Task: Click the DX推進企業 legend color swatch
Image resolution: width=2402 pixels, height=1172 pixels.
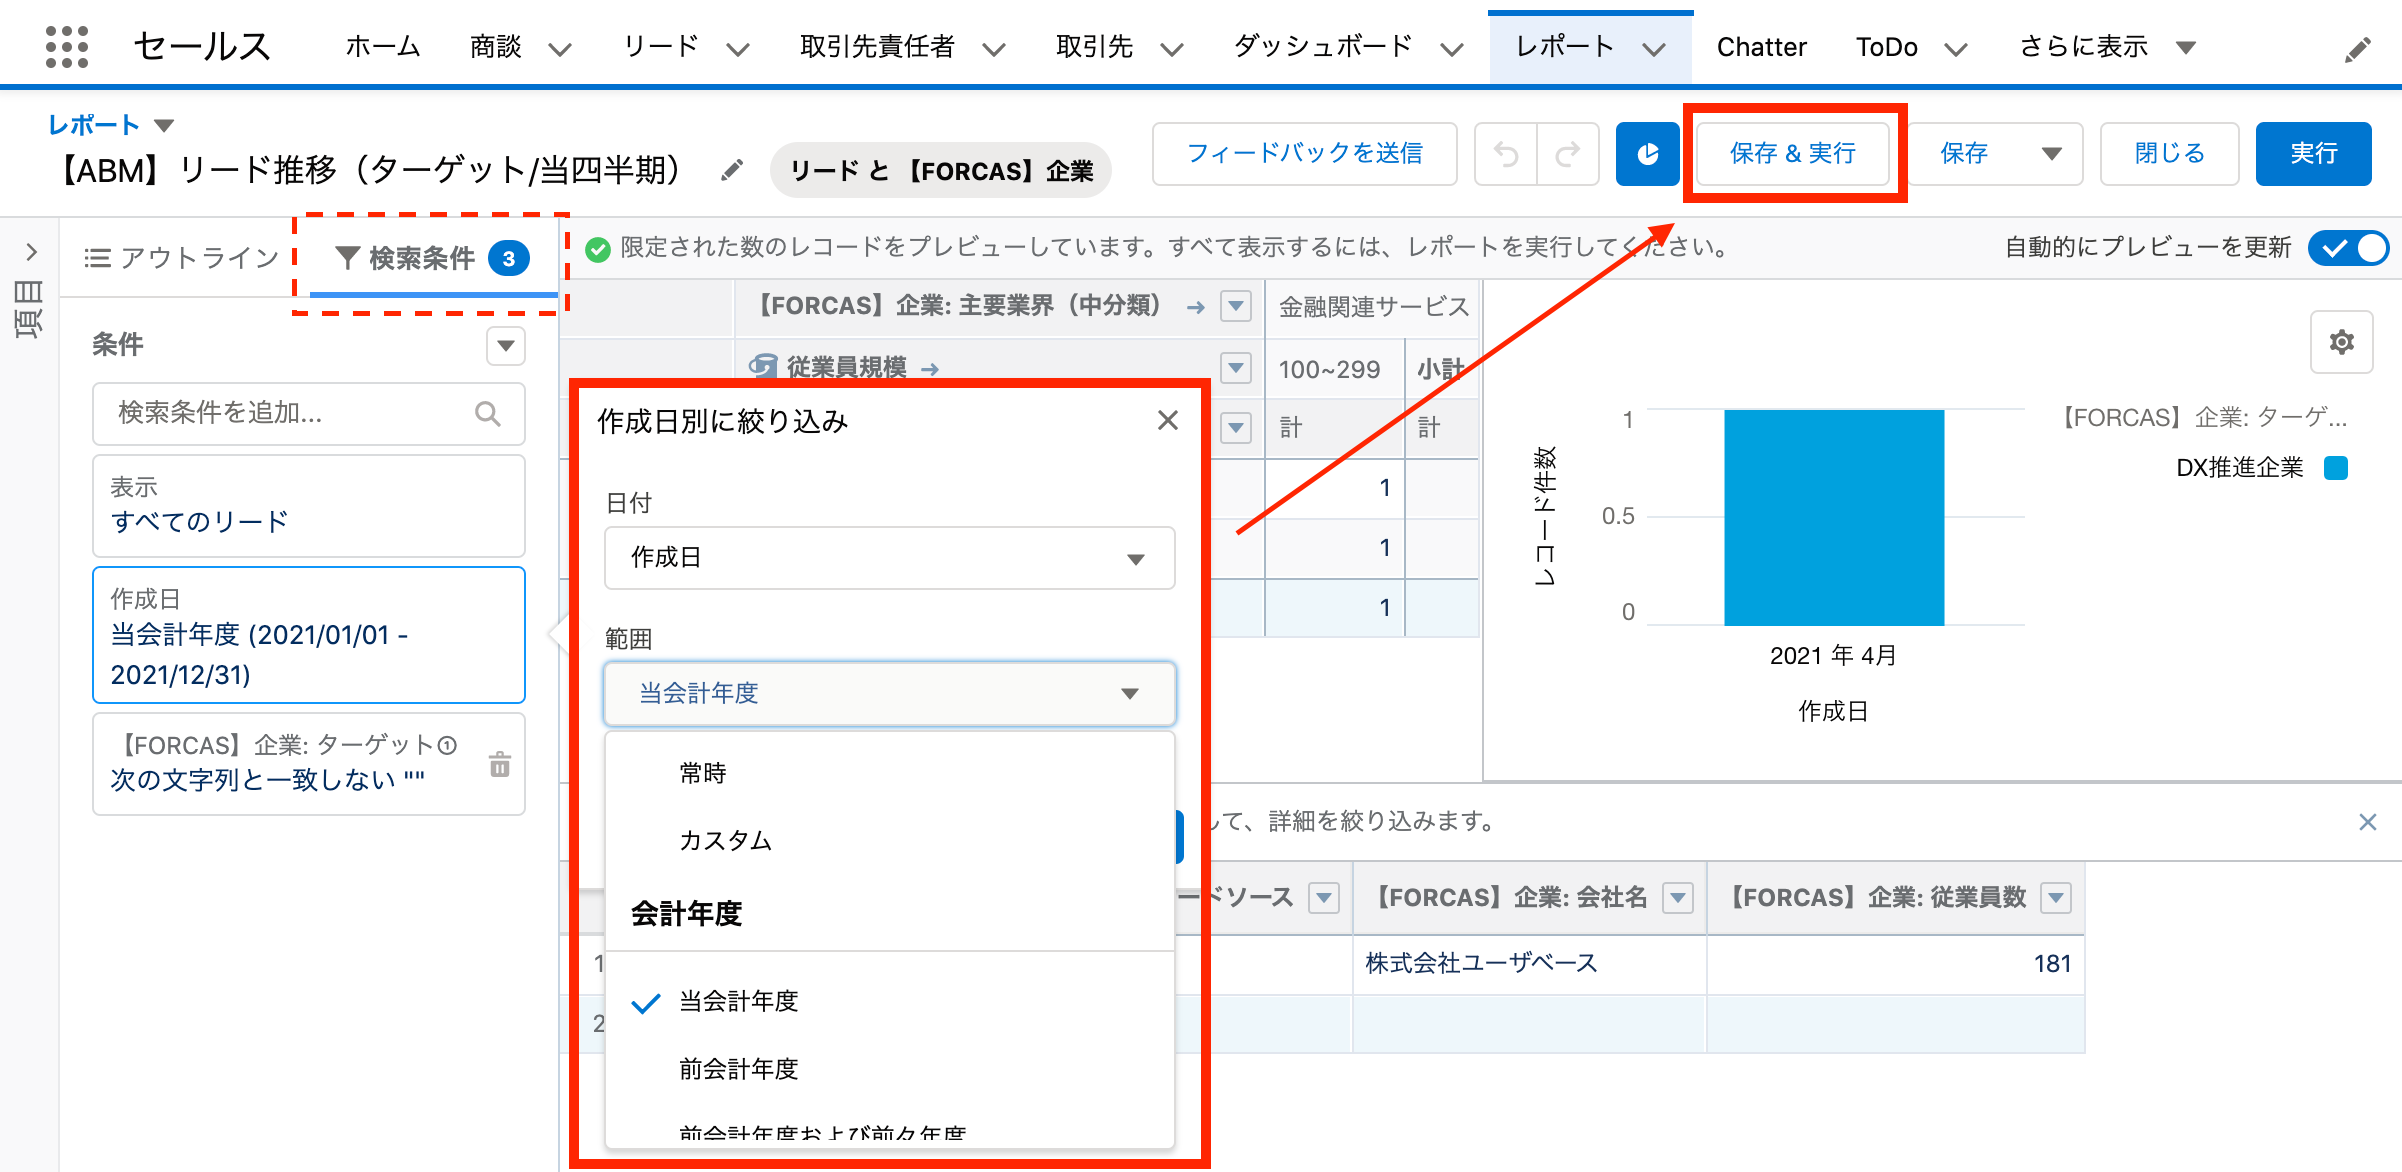Action: click(x=2336, y=468)
